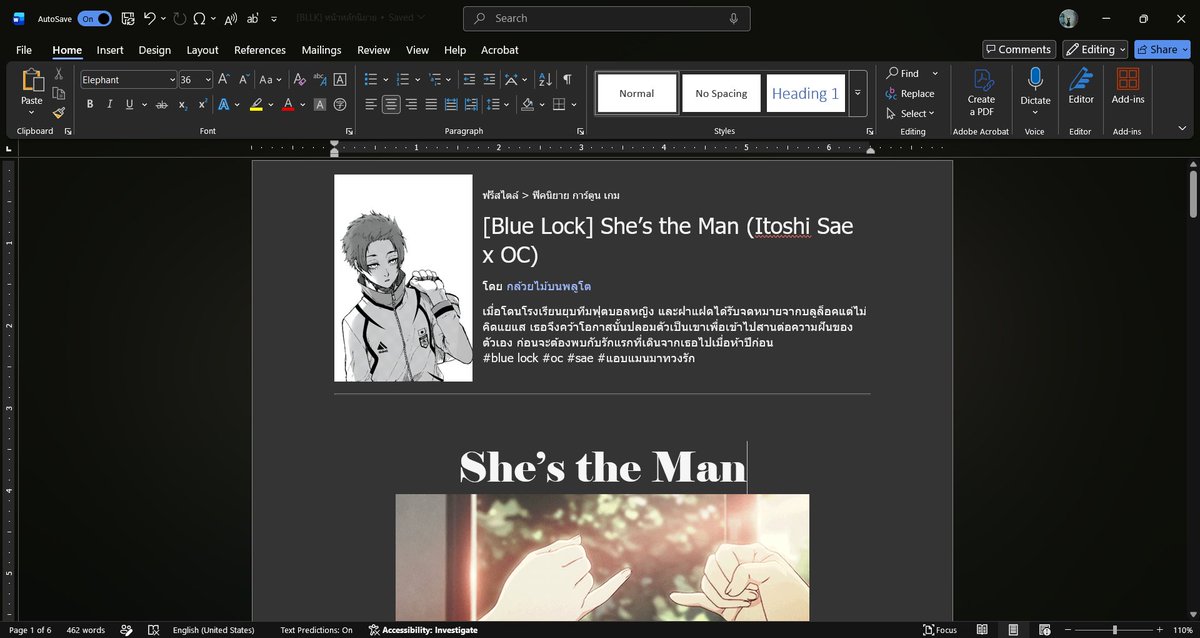Open the font size dropdown
Viewport: 1200px width, 638px height.
[208, 80]
